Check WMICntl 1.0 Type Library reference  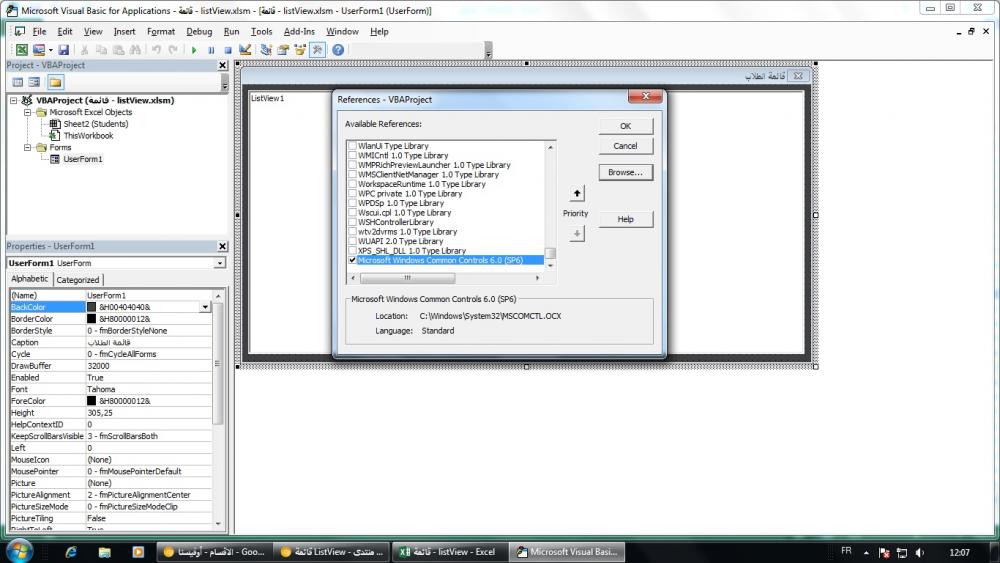tap(352, 155)
